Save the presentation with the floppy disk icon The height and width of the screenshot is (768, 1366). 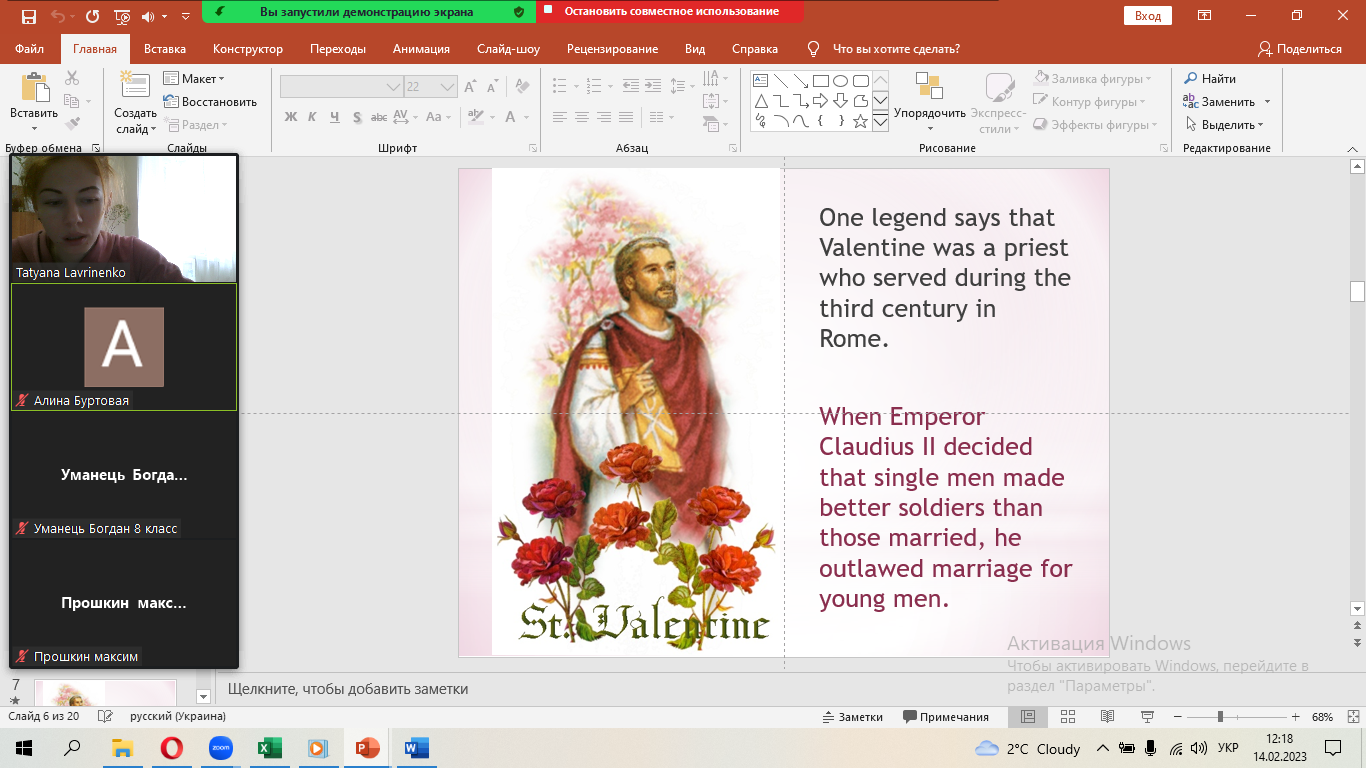[28, 16]
